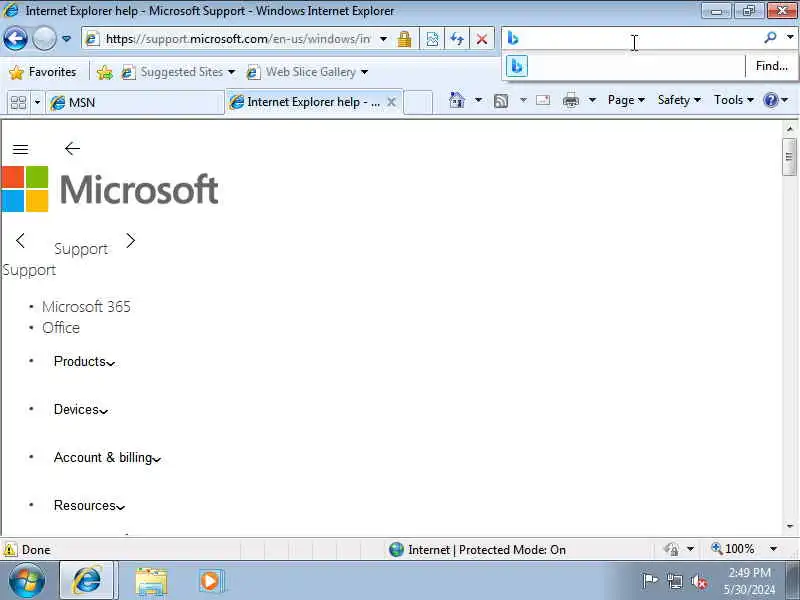This screenshot has height=600, width=800.
Task: Open the page hamburger menu icon
Action: click(20, 149)
